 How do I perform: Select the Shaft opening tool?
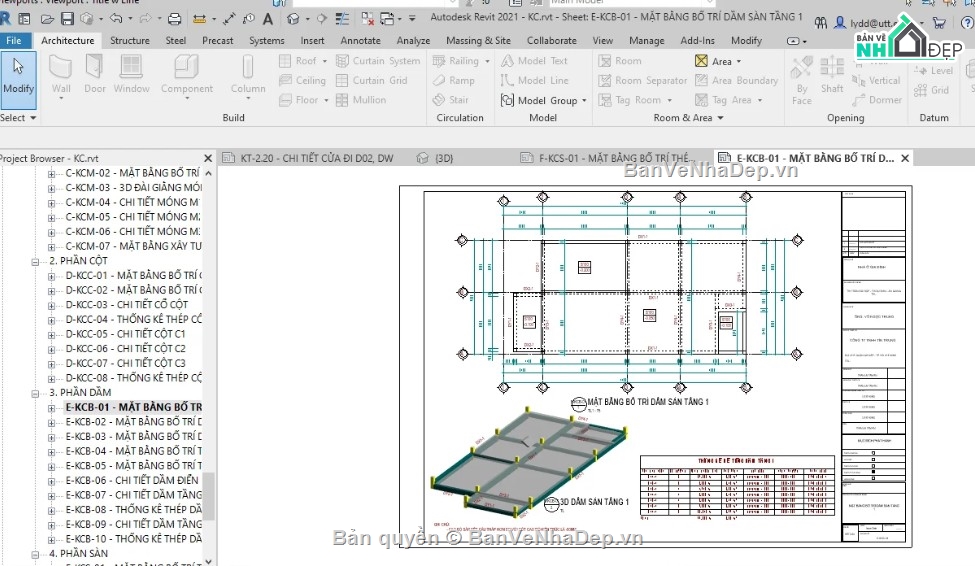tap(831, 75)
